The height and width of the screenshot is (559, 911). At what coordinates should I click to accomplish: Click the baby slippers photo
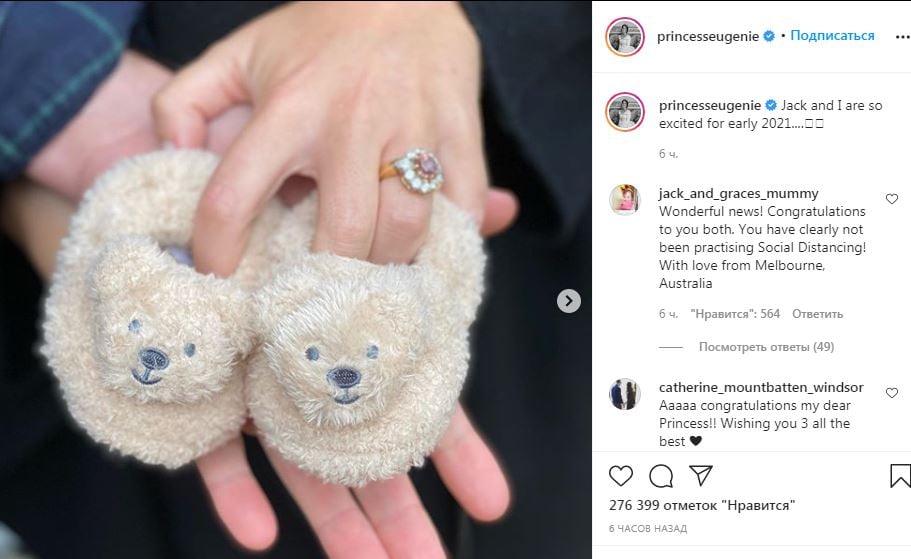pos(296,280)
